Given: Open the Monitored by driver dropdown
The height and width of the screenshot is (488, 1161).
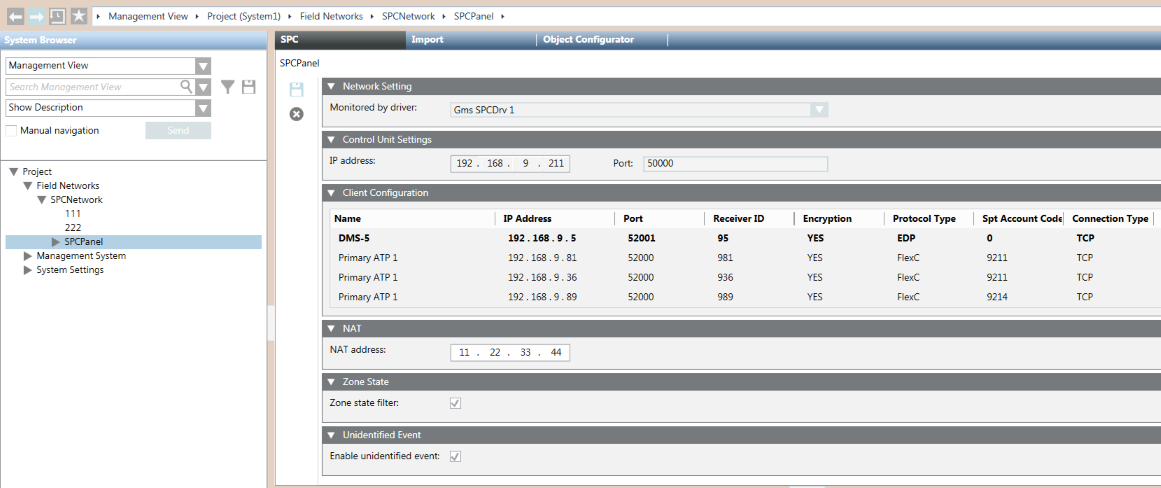Looking at the screenshot, I should (819, 109).
